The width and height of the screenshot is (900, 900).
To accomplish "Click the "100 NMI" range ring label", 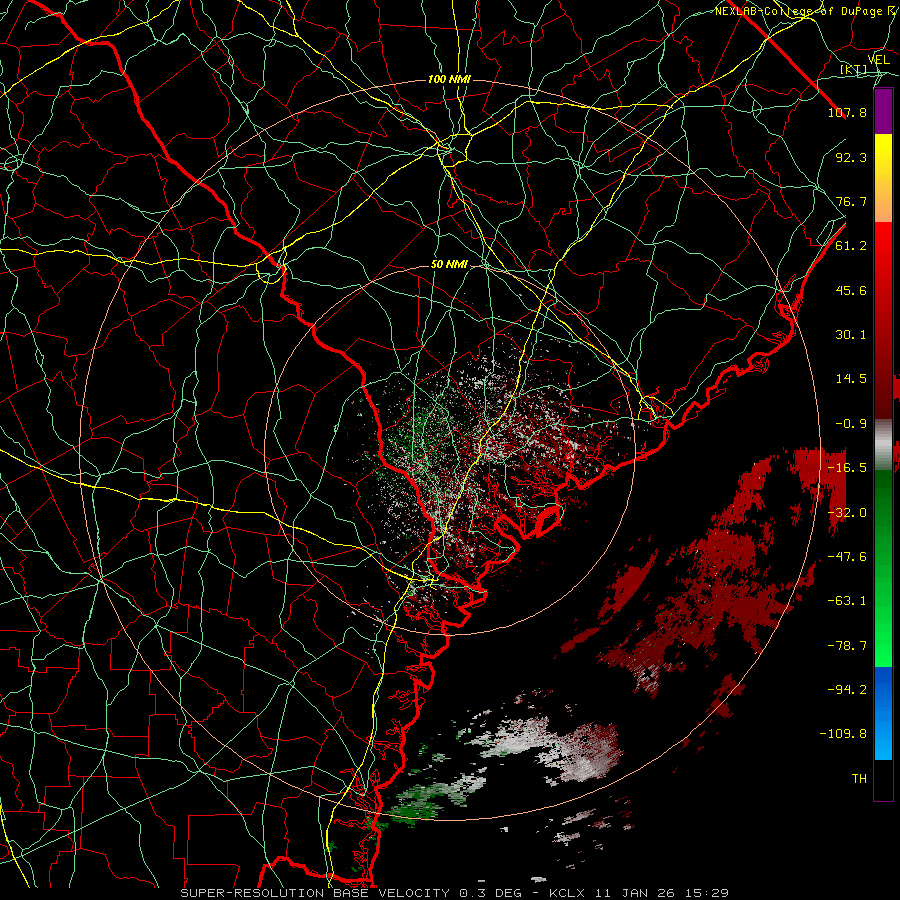I will tap(449, 79).
